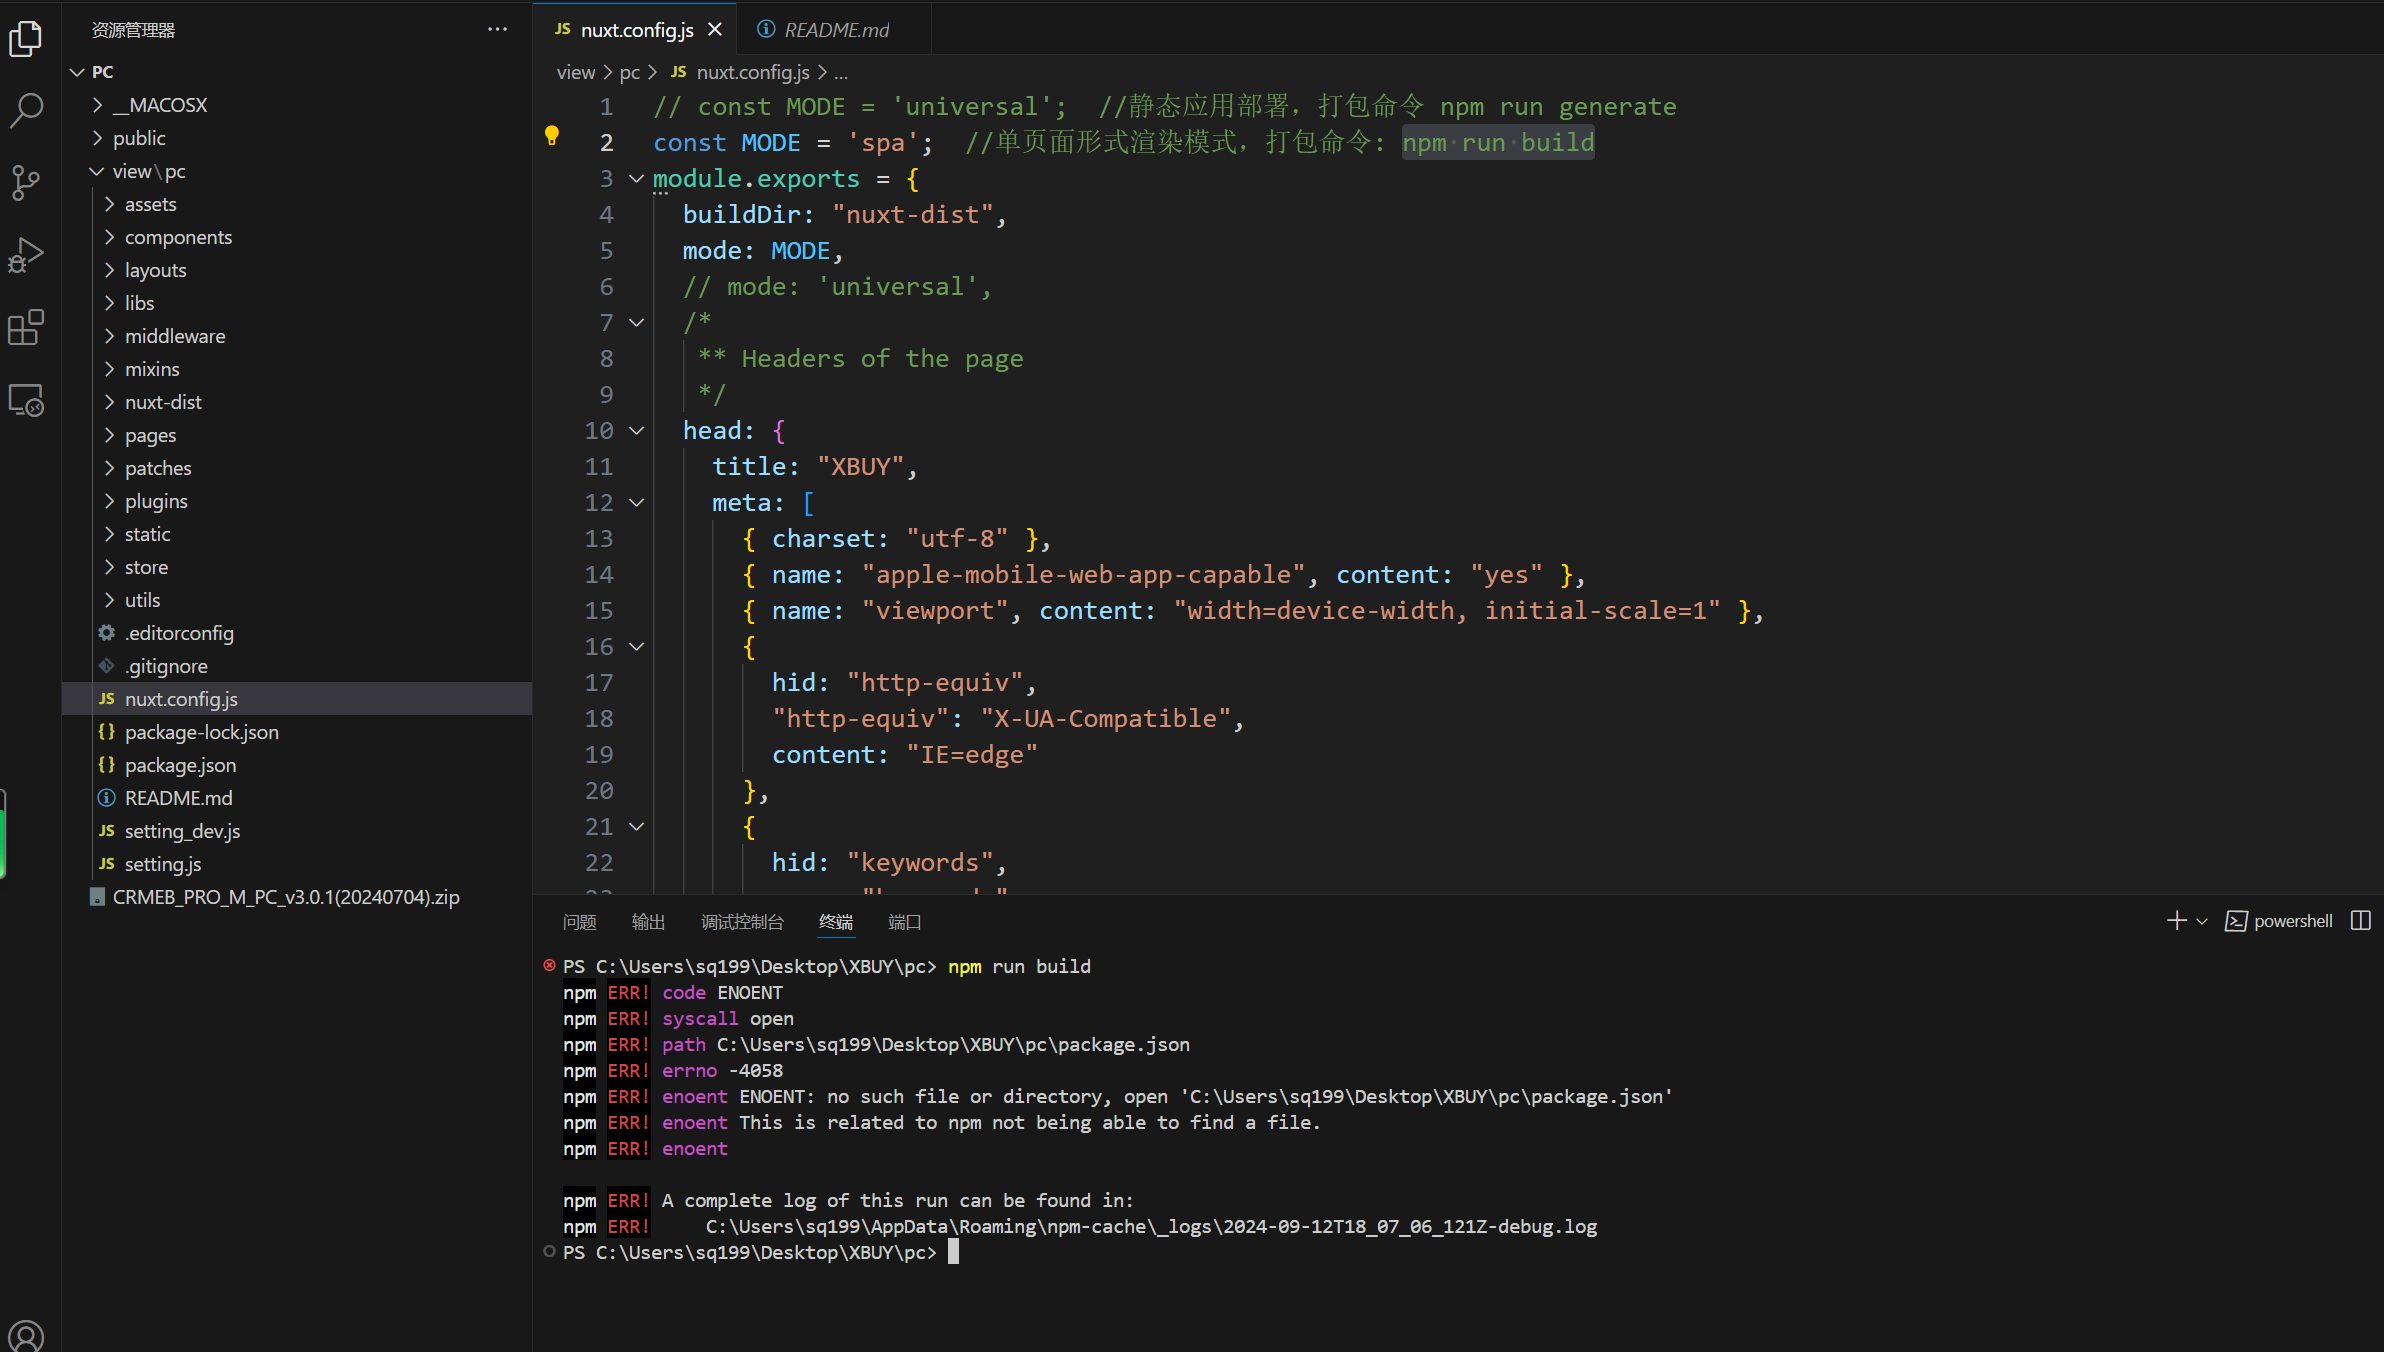2384x1352 pixels.
Task: Click the new terminal plus icon
Action: click(x=2176, y=921)
